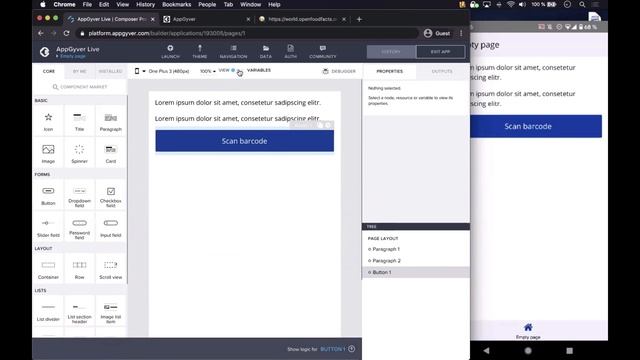Switch to the Outputs tab
This screenshot has height=360, width=640.
(x=442, y=71)
